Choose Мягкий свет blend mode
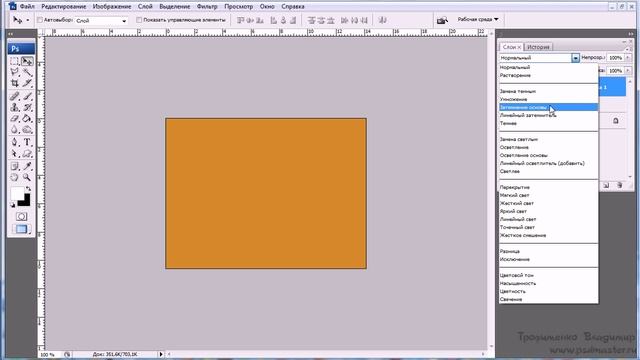Screen dimensions: 640x360 pyautogui.click(x=548, y=195)
